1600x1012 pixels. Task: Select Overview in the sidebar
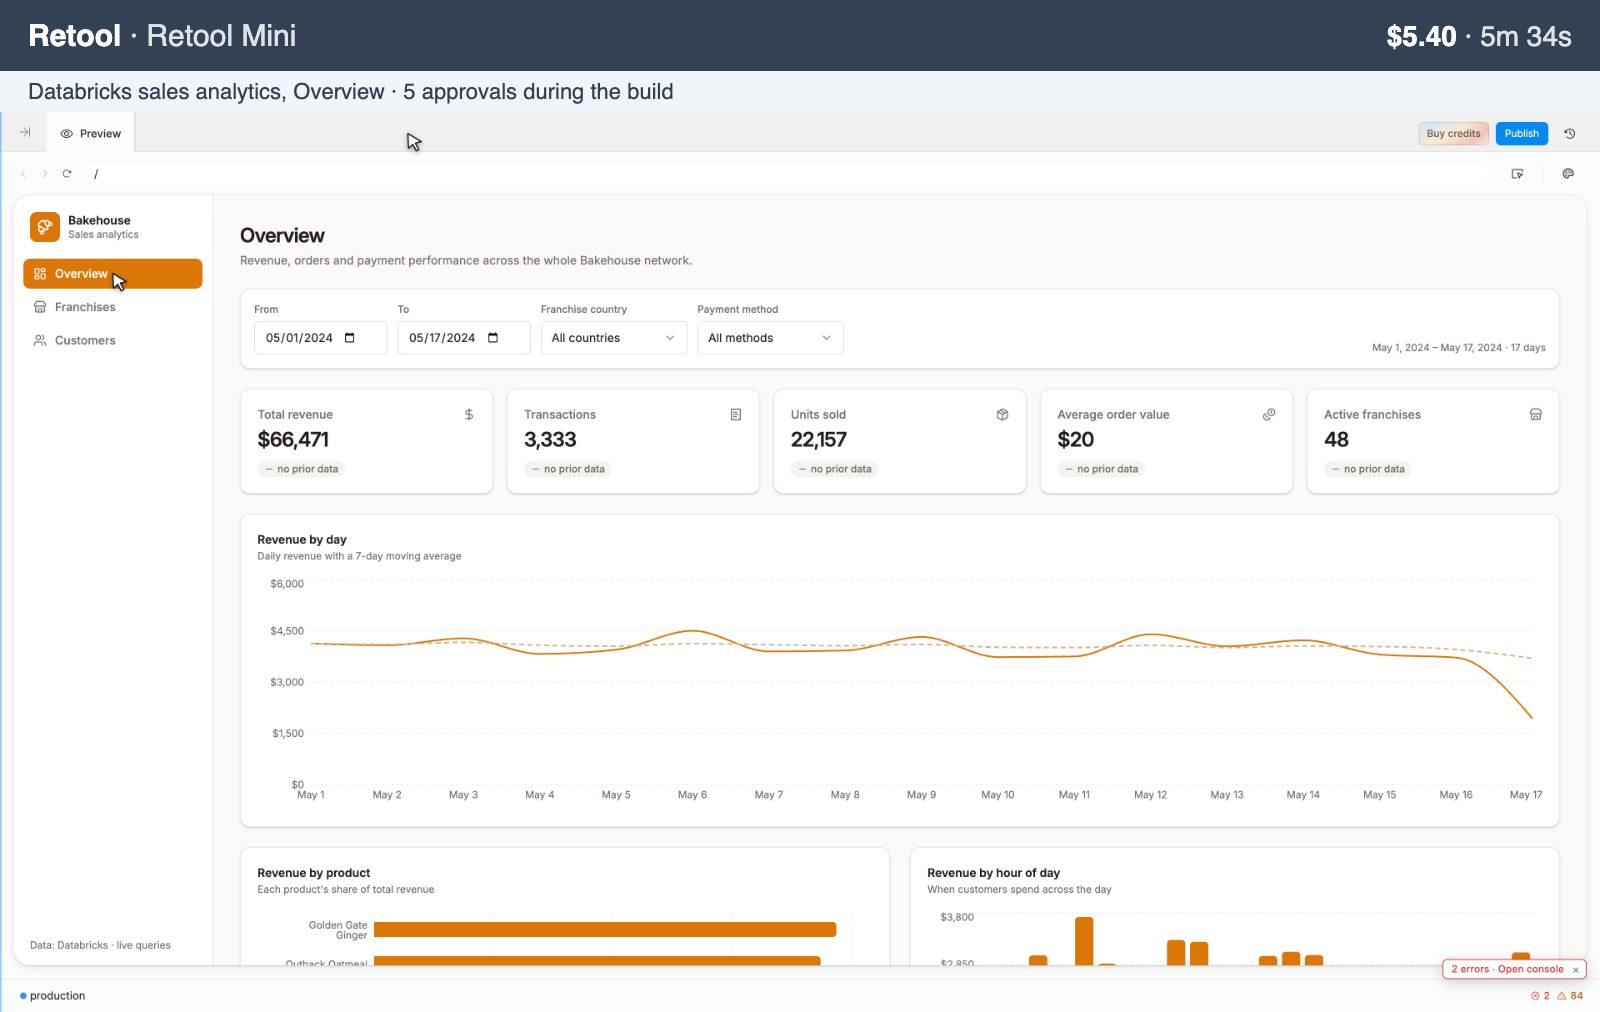coord(113,274)
